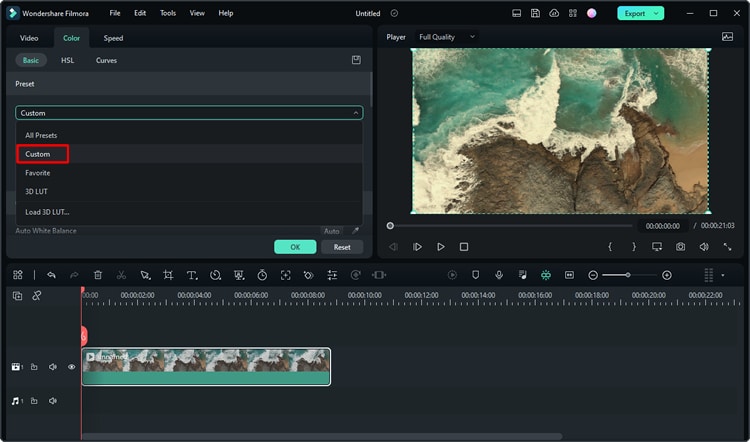The width and height of the screenshot is (750, 442).
Task: Click the undo arrow in timeline toolbar
Action: click(x=51, y=275)
